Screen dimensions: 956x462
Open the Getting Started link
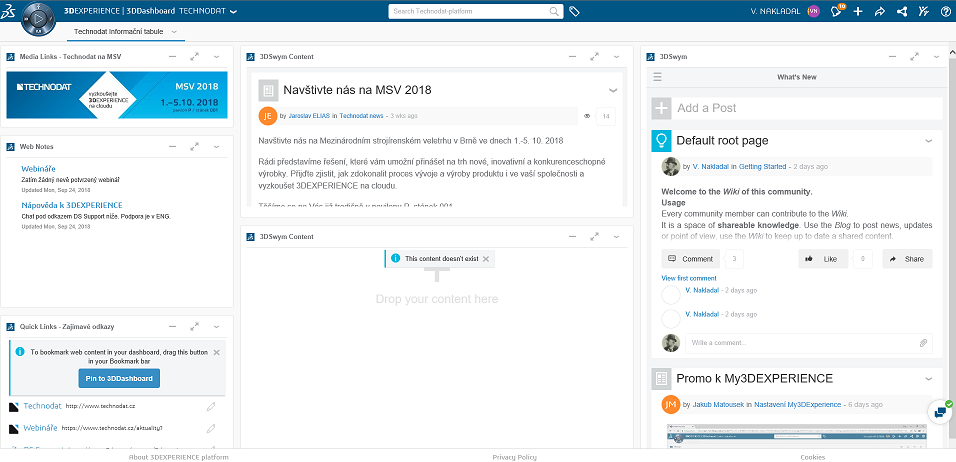pyautogui.click(x=762, y=166)
